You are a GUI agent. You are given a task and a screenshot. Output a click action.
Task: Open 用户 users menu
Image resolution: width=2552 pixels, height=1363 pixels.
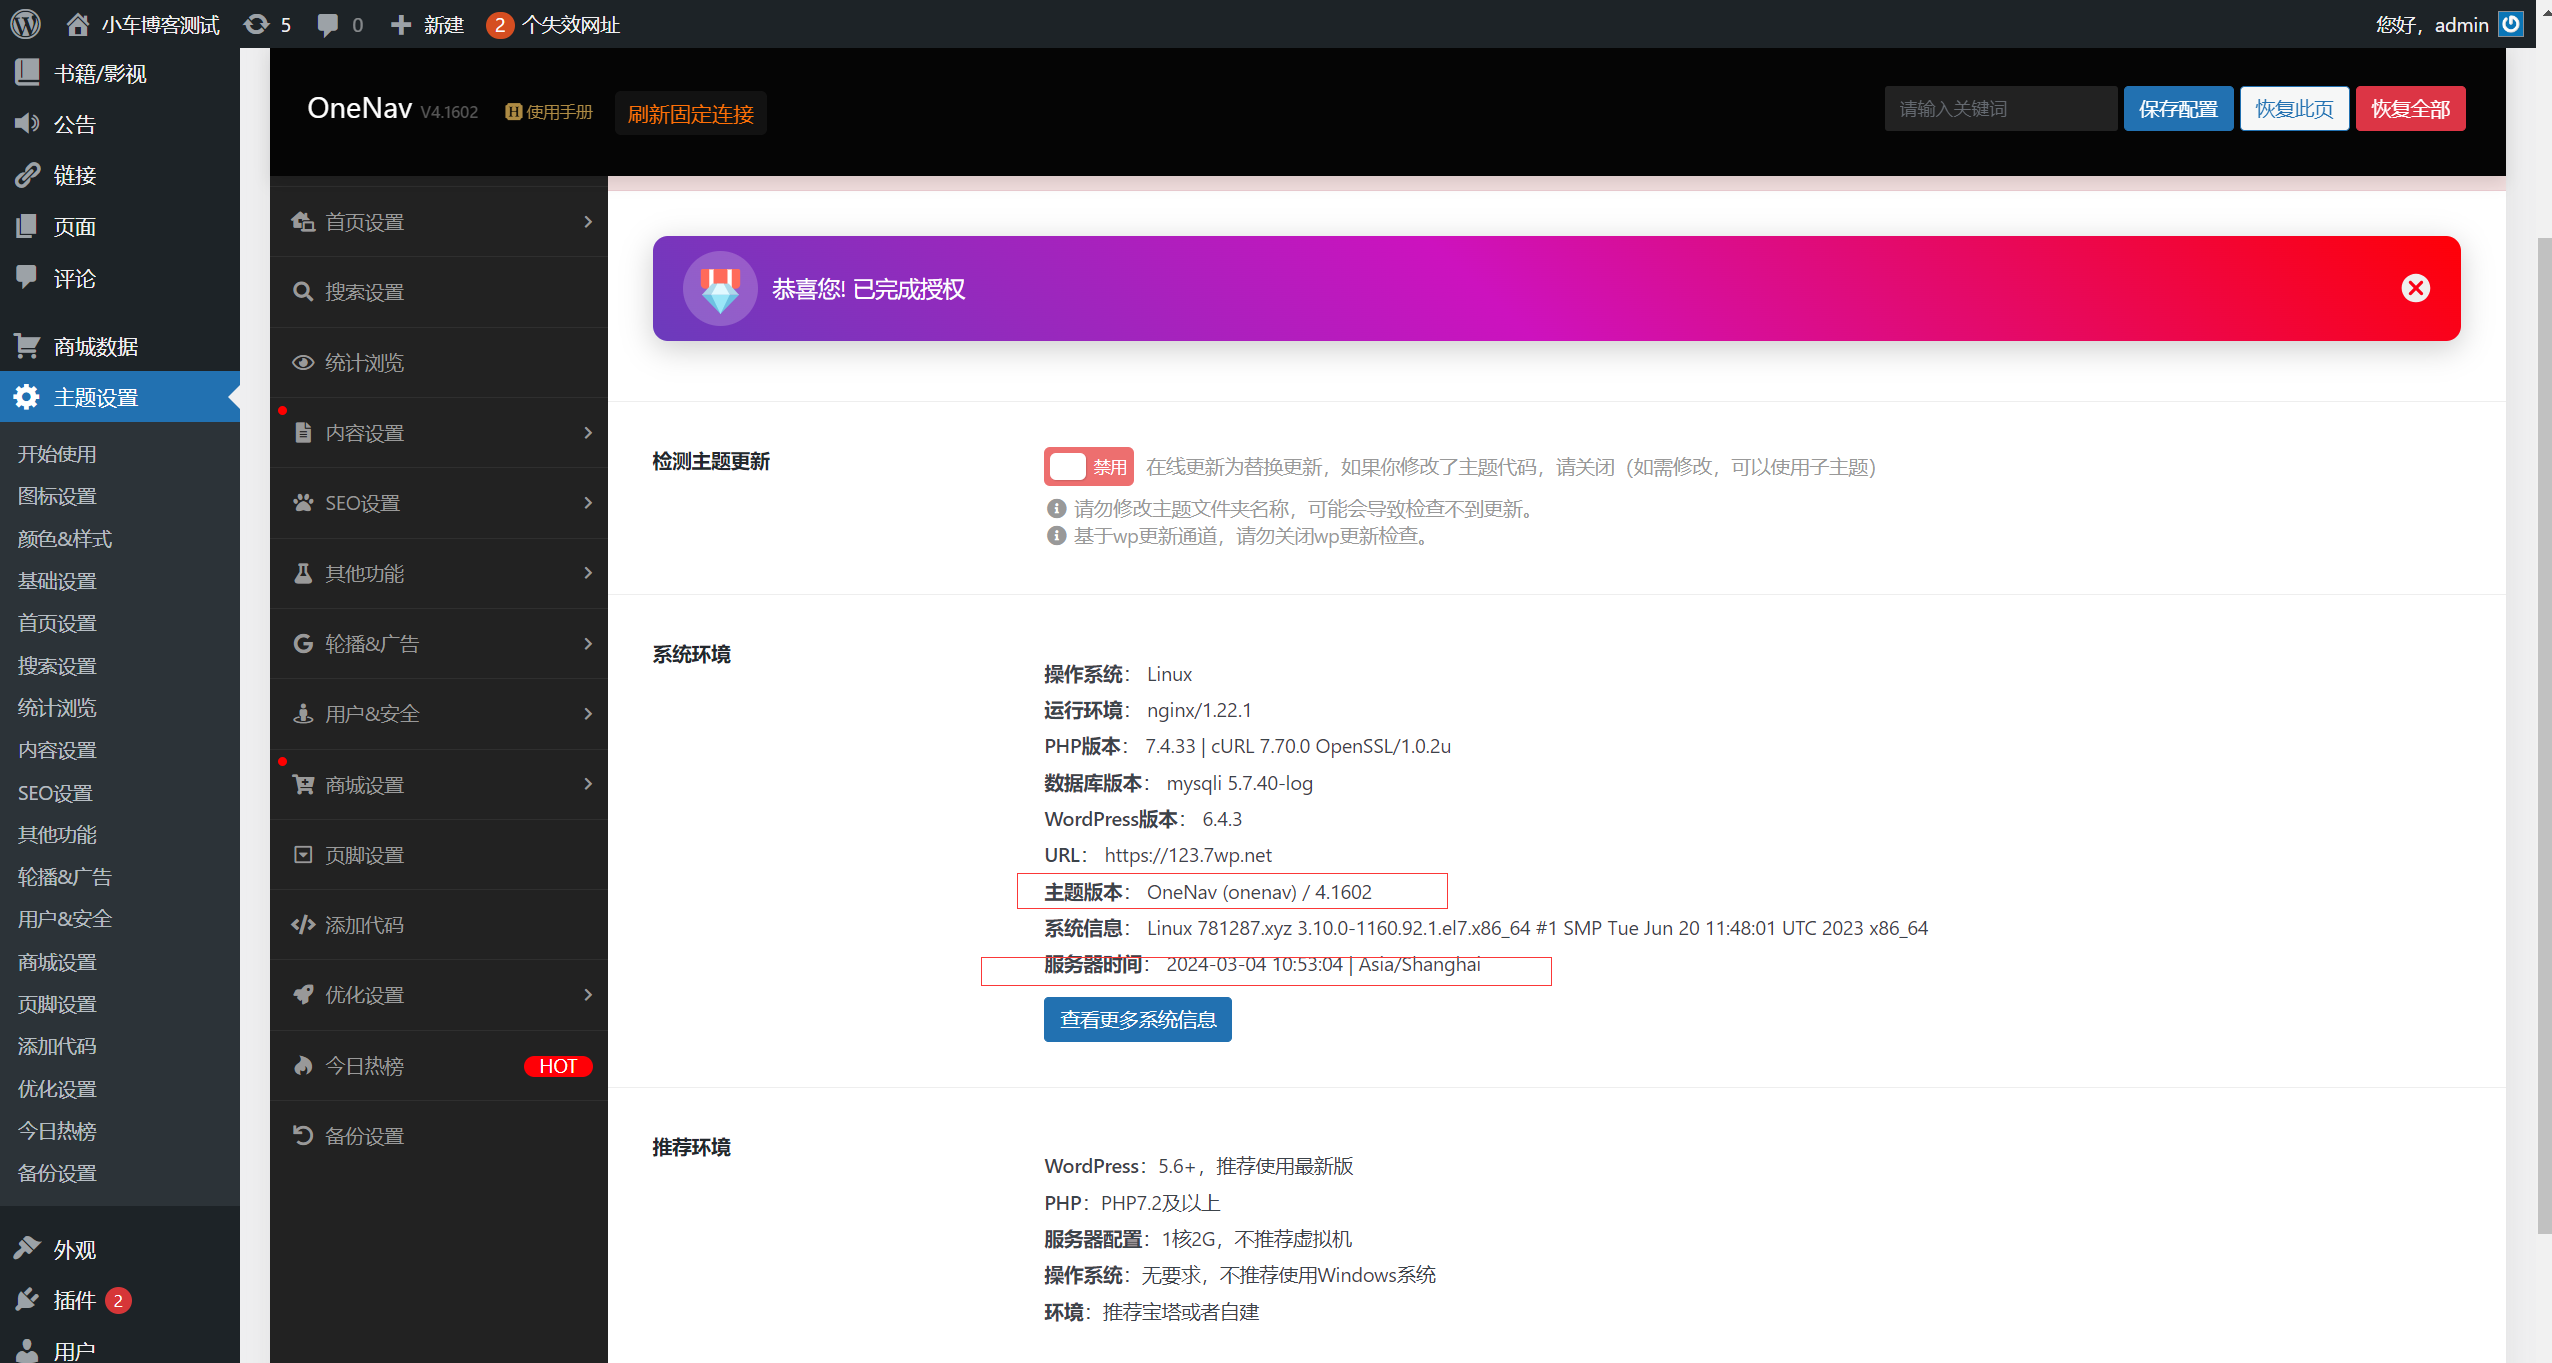click(120, 1350)
